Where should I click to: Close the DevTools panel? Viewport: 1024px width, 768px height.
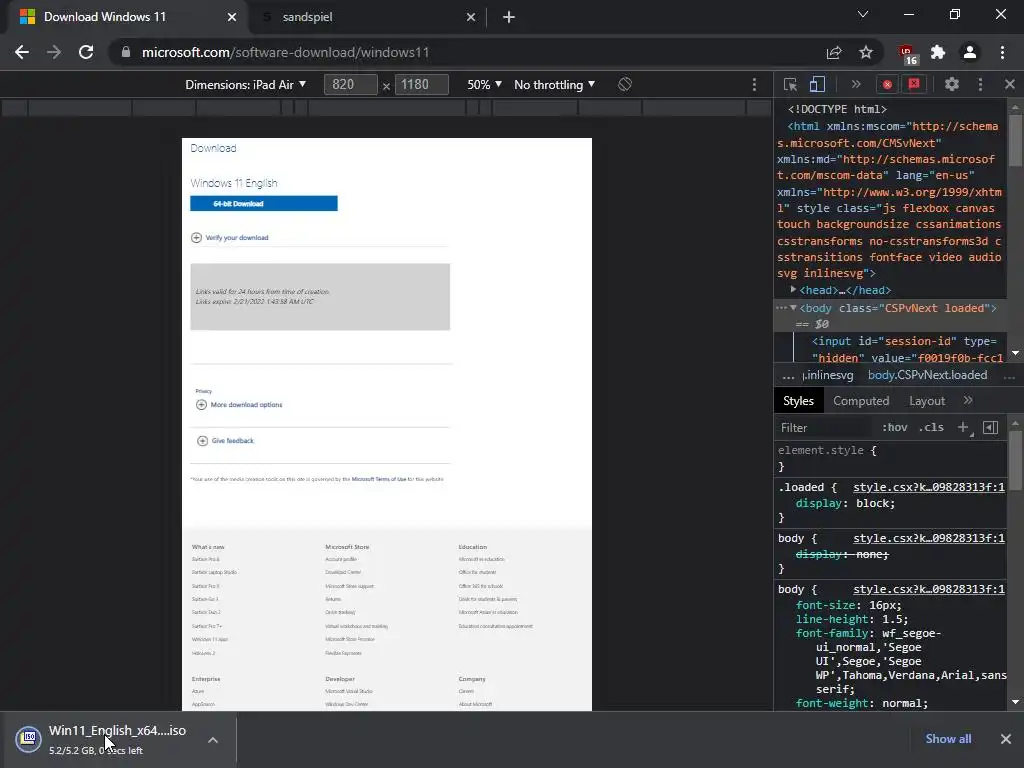(x=1010, y=84)
